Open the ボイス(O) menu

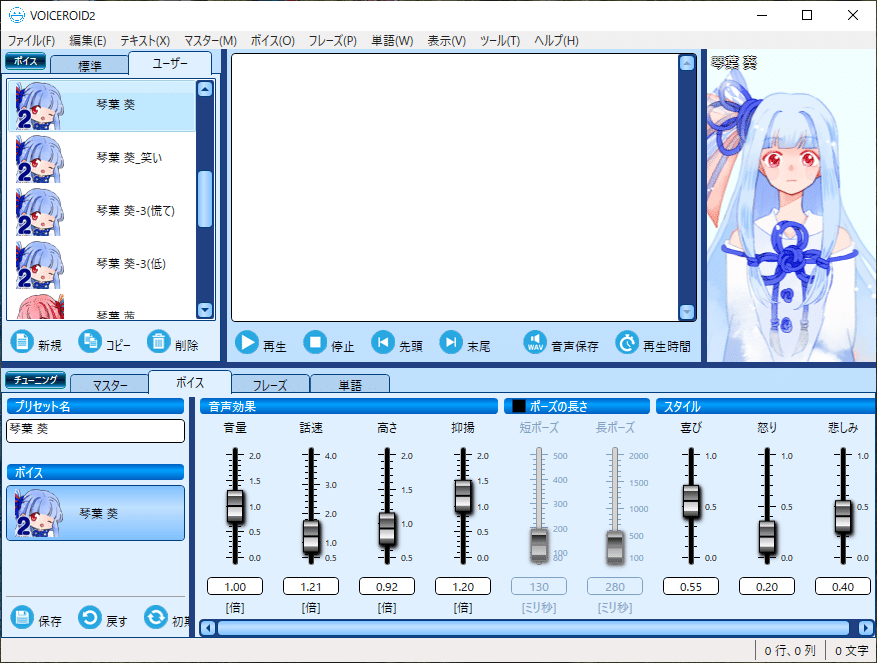pyautogui.click(x=272, y=40)
